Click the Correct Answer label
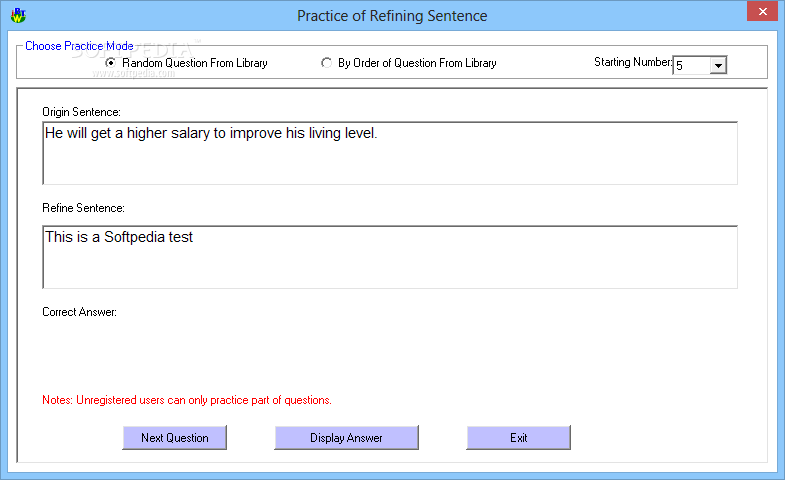Screen dimensions: 785x480 click(80, 312)
